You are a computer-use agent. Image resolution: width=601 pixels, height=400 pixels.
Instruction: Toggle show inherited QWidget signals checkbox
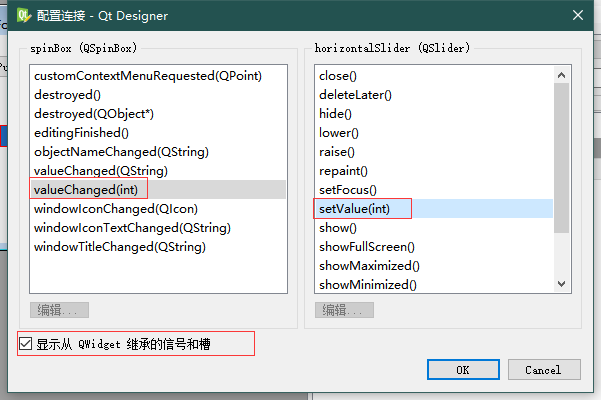25,345
